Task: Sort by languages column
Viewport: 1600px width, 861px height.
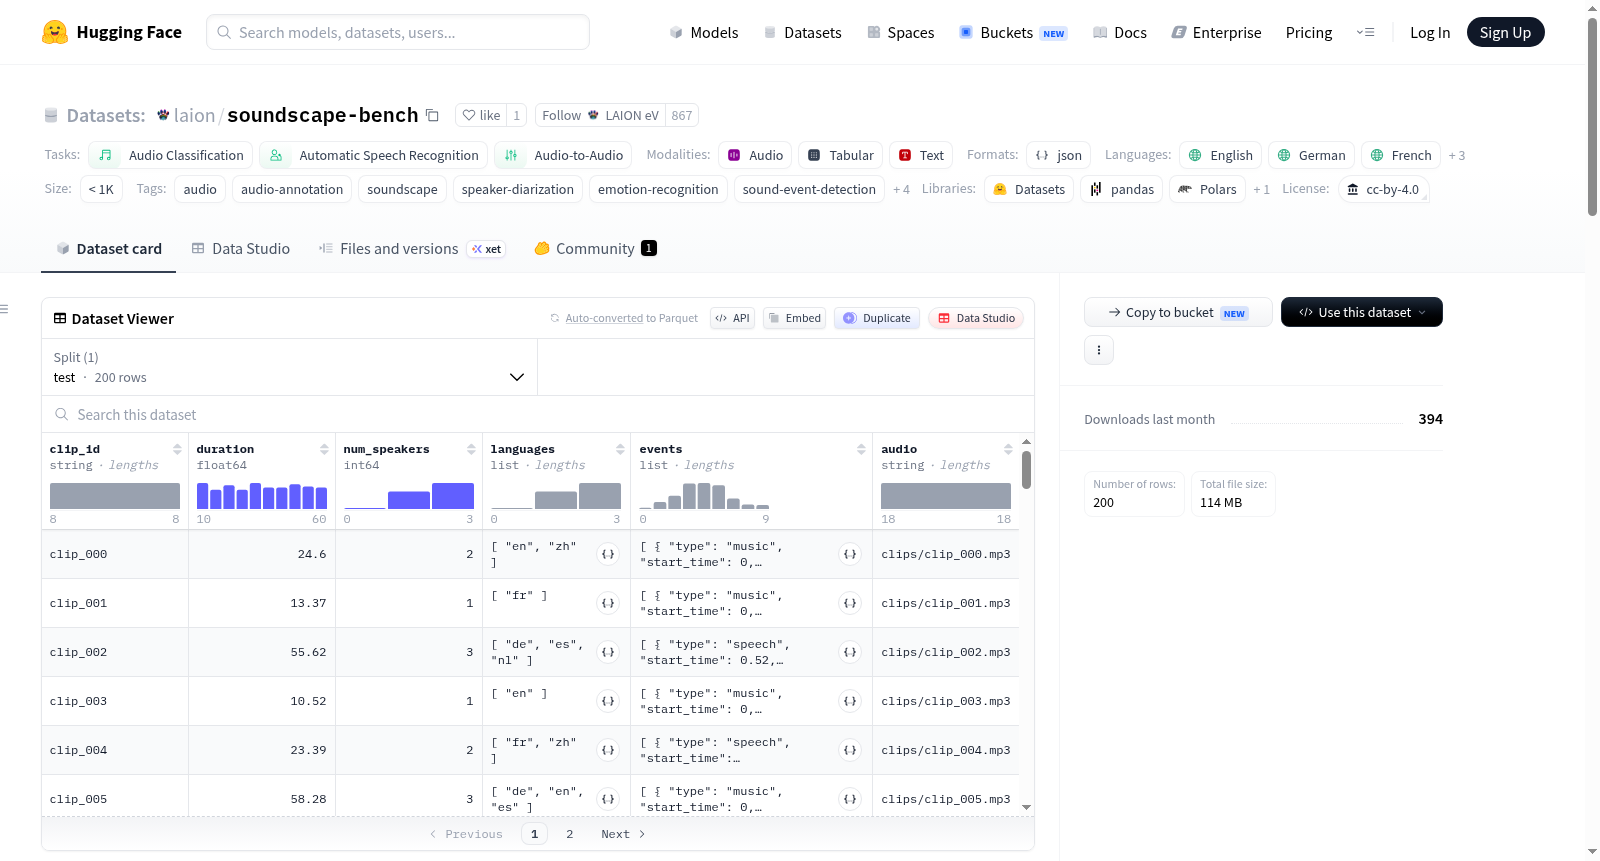Action: pyautogui.click(x=620, y=450)
